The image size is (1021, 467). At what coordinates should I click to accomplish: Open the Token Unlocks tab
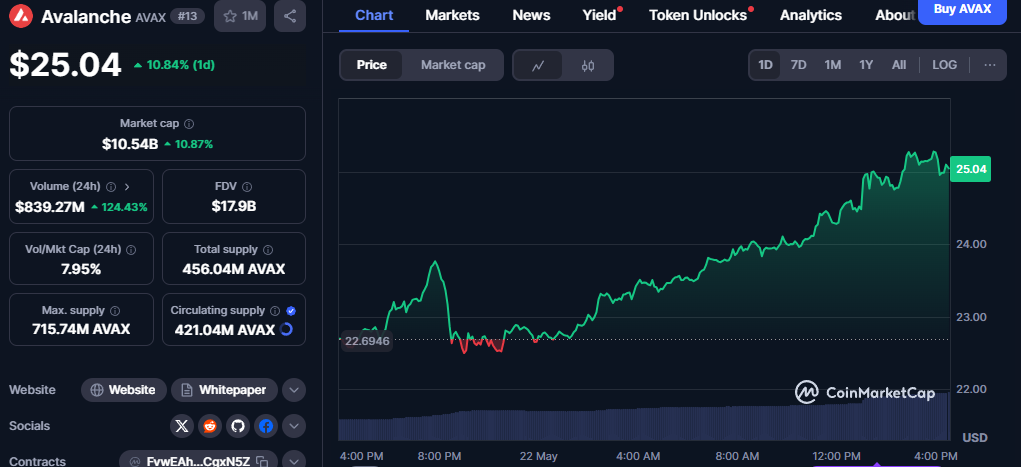click(x=698, y=15)
